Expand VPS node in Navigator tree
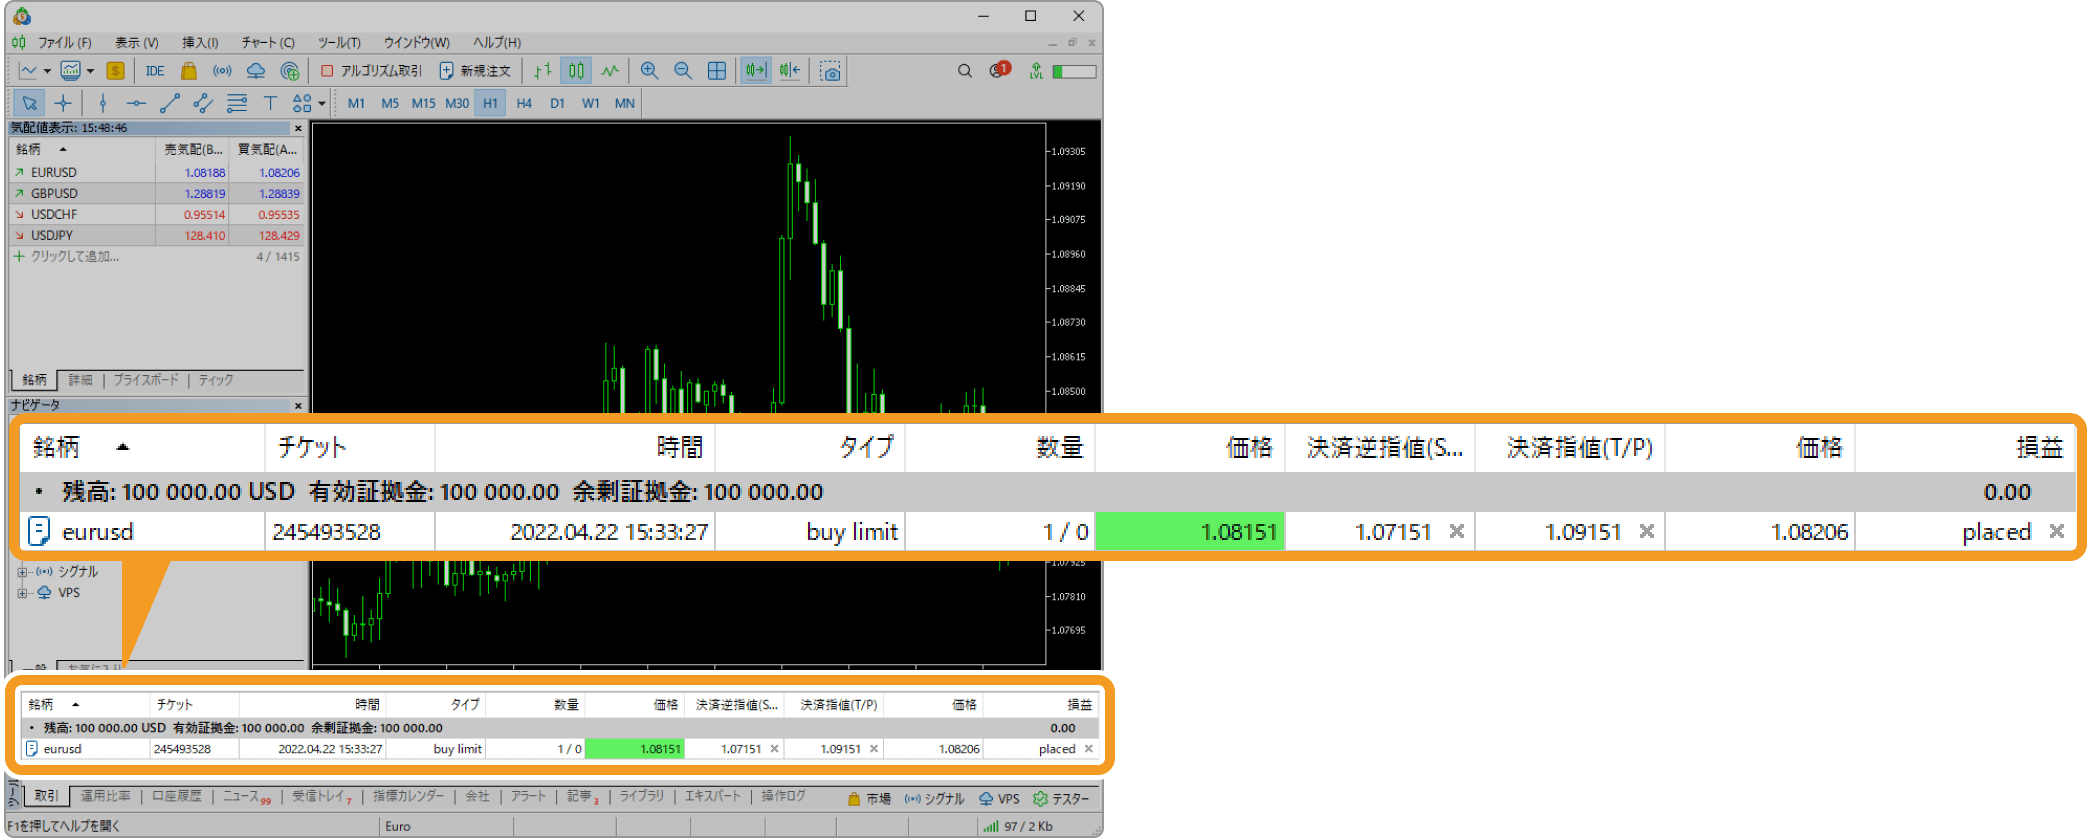 (x=22, y=593)
